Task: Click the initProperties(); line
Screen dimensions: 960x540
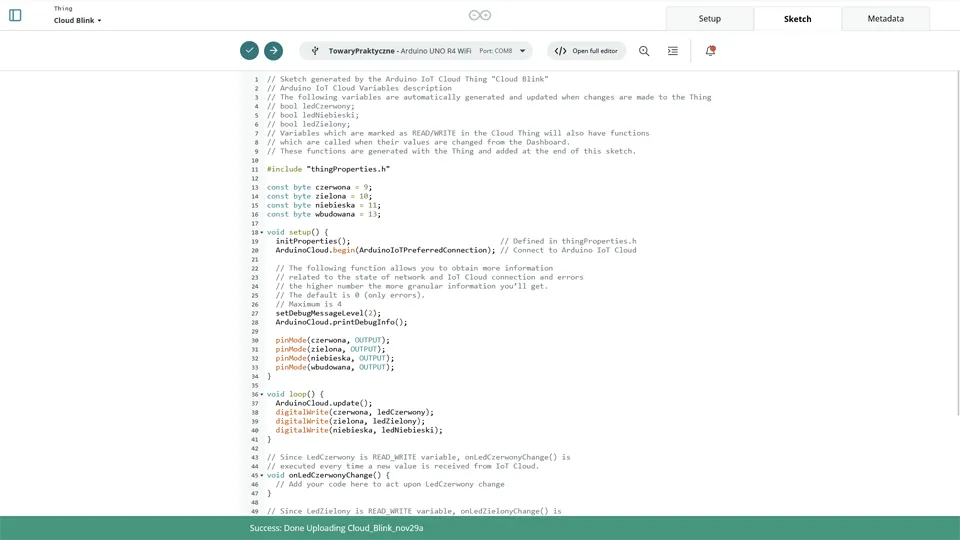Action: tap(312, 241)
